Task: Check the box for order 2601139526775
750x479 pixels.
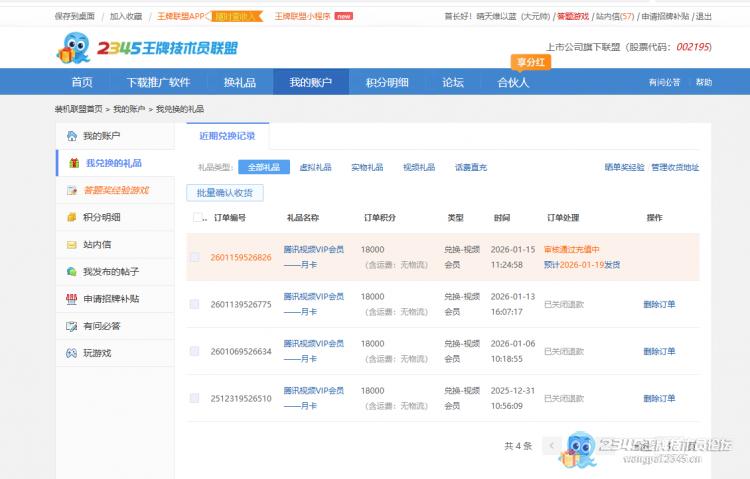Action: pyautogui.click(x=195, y=304)
